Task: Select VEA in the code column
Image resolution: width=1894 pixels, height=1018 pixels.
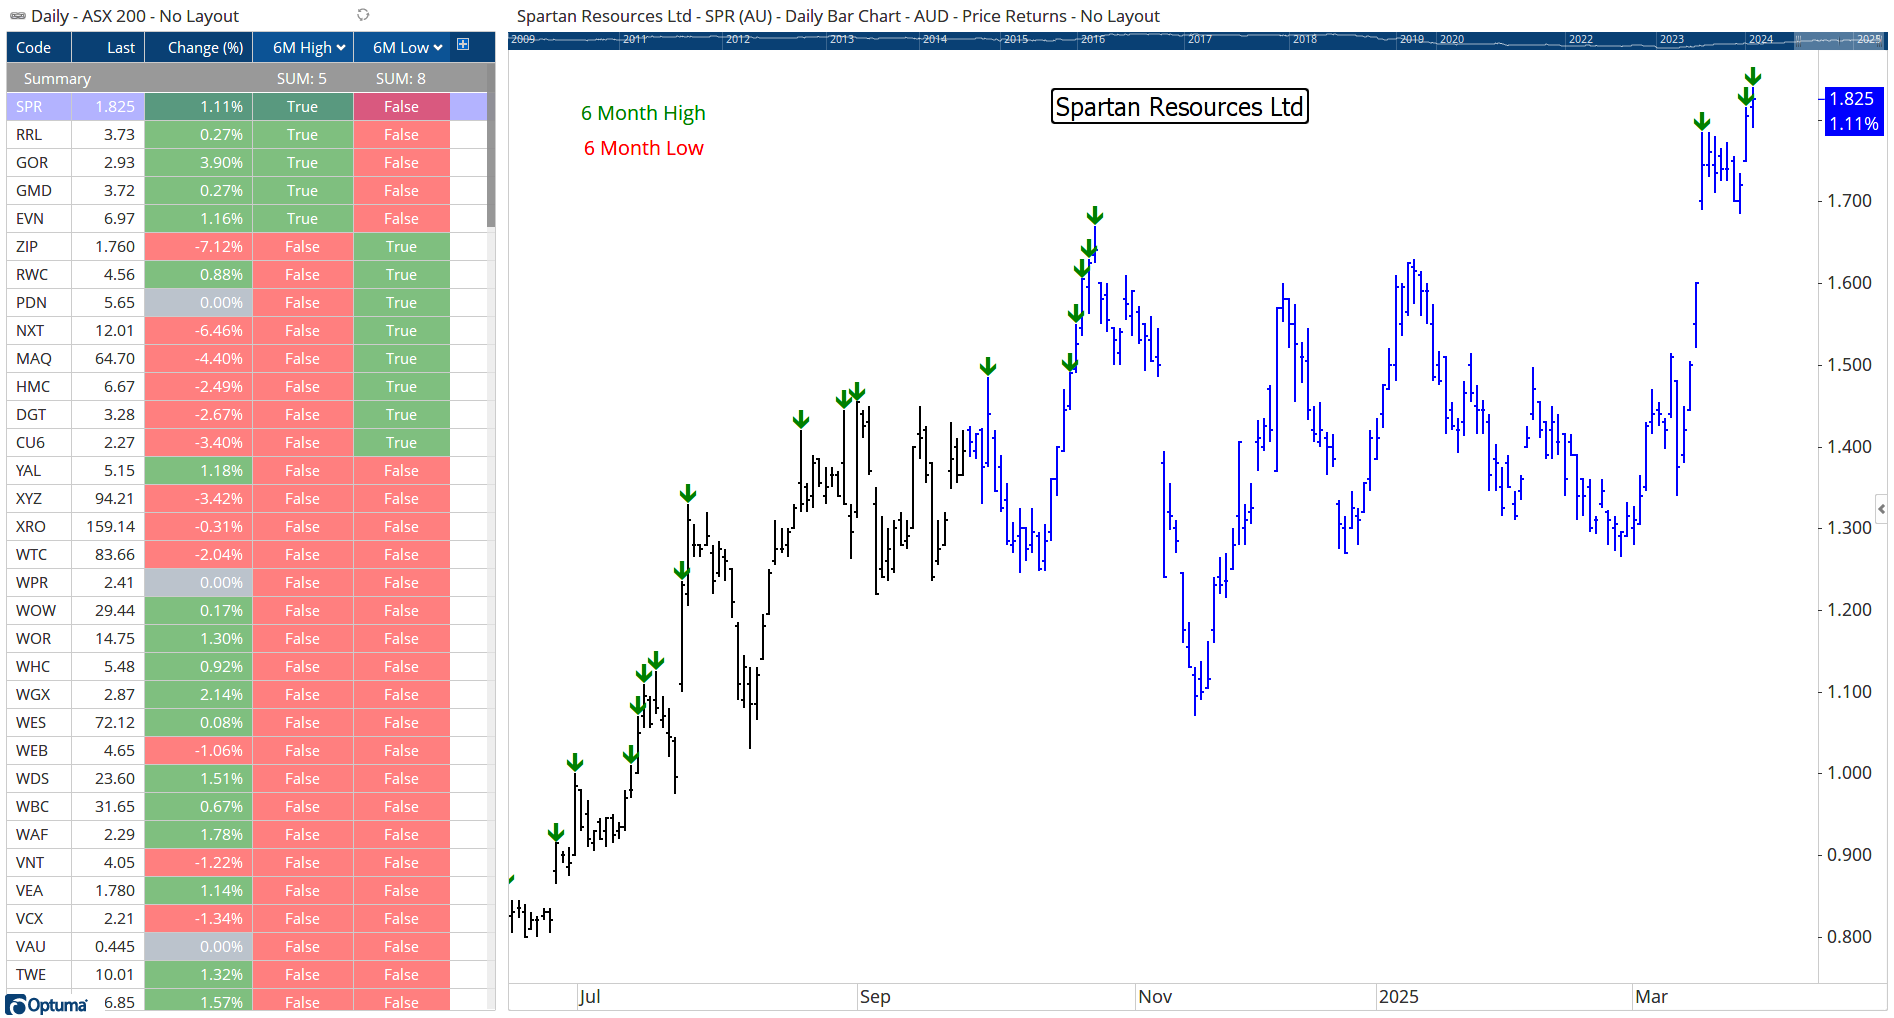Action: [x=39, y=891]
